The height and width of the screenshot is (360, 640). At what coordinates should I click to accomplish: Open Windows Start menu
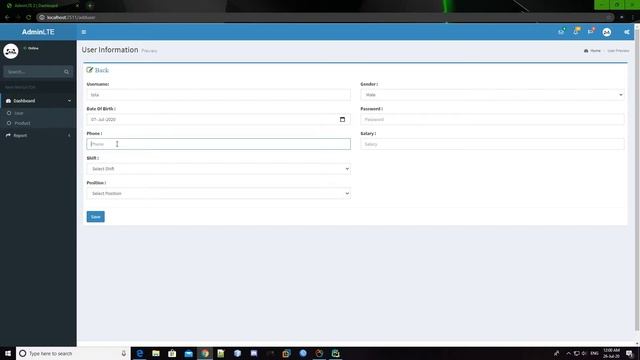[x=8, y=353]
